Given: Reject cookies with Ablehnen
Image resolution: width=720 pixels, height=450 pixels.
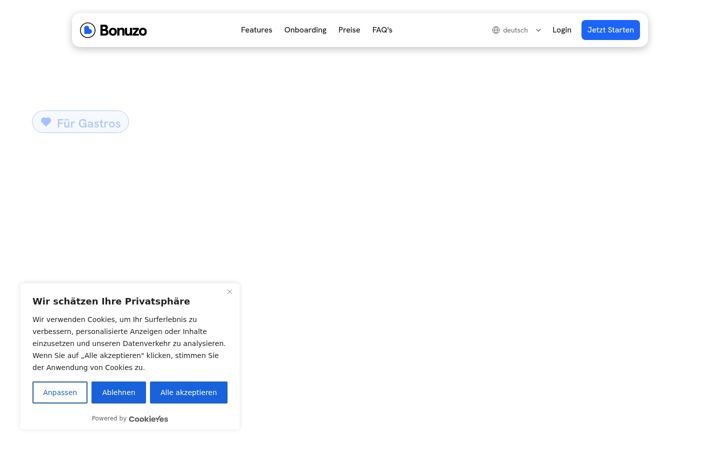Looking at the screenshot, I should coord(118,393).
